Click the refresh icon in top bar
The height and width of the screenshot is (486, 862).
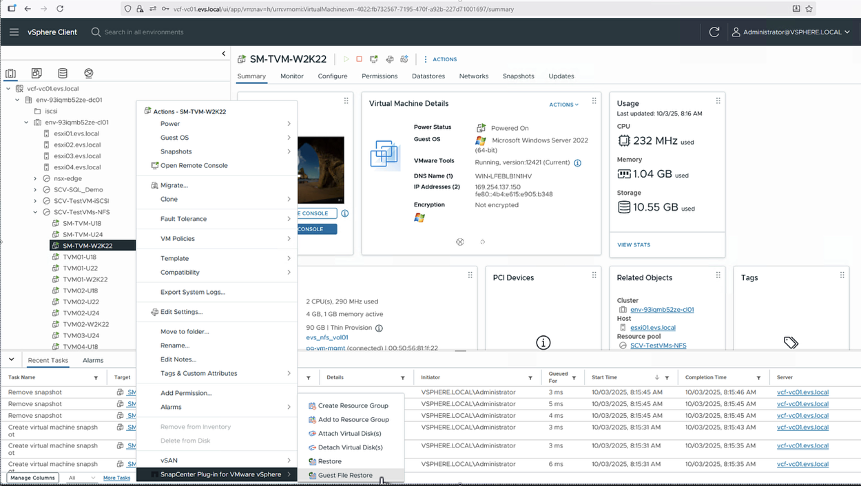[x=714, y=32]
